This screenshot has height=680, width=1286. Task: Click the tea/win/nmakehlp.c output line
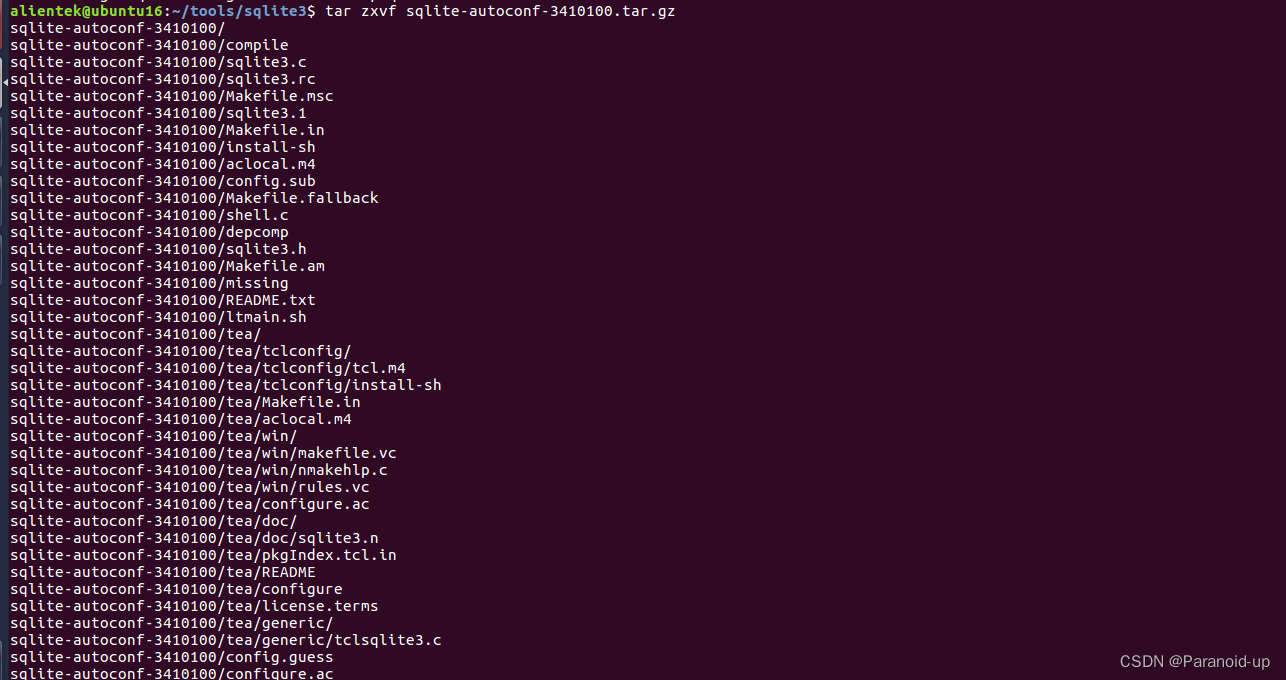[199, 470]
